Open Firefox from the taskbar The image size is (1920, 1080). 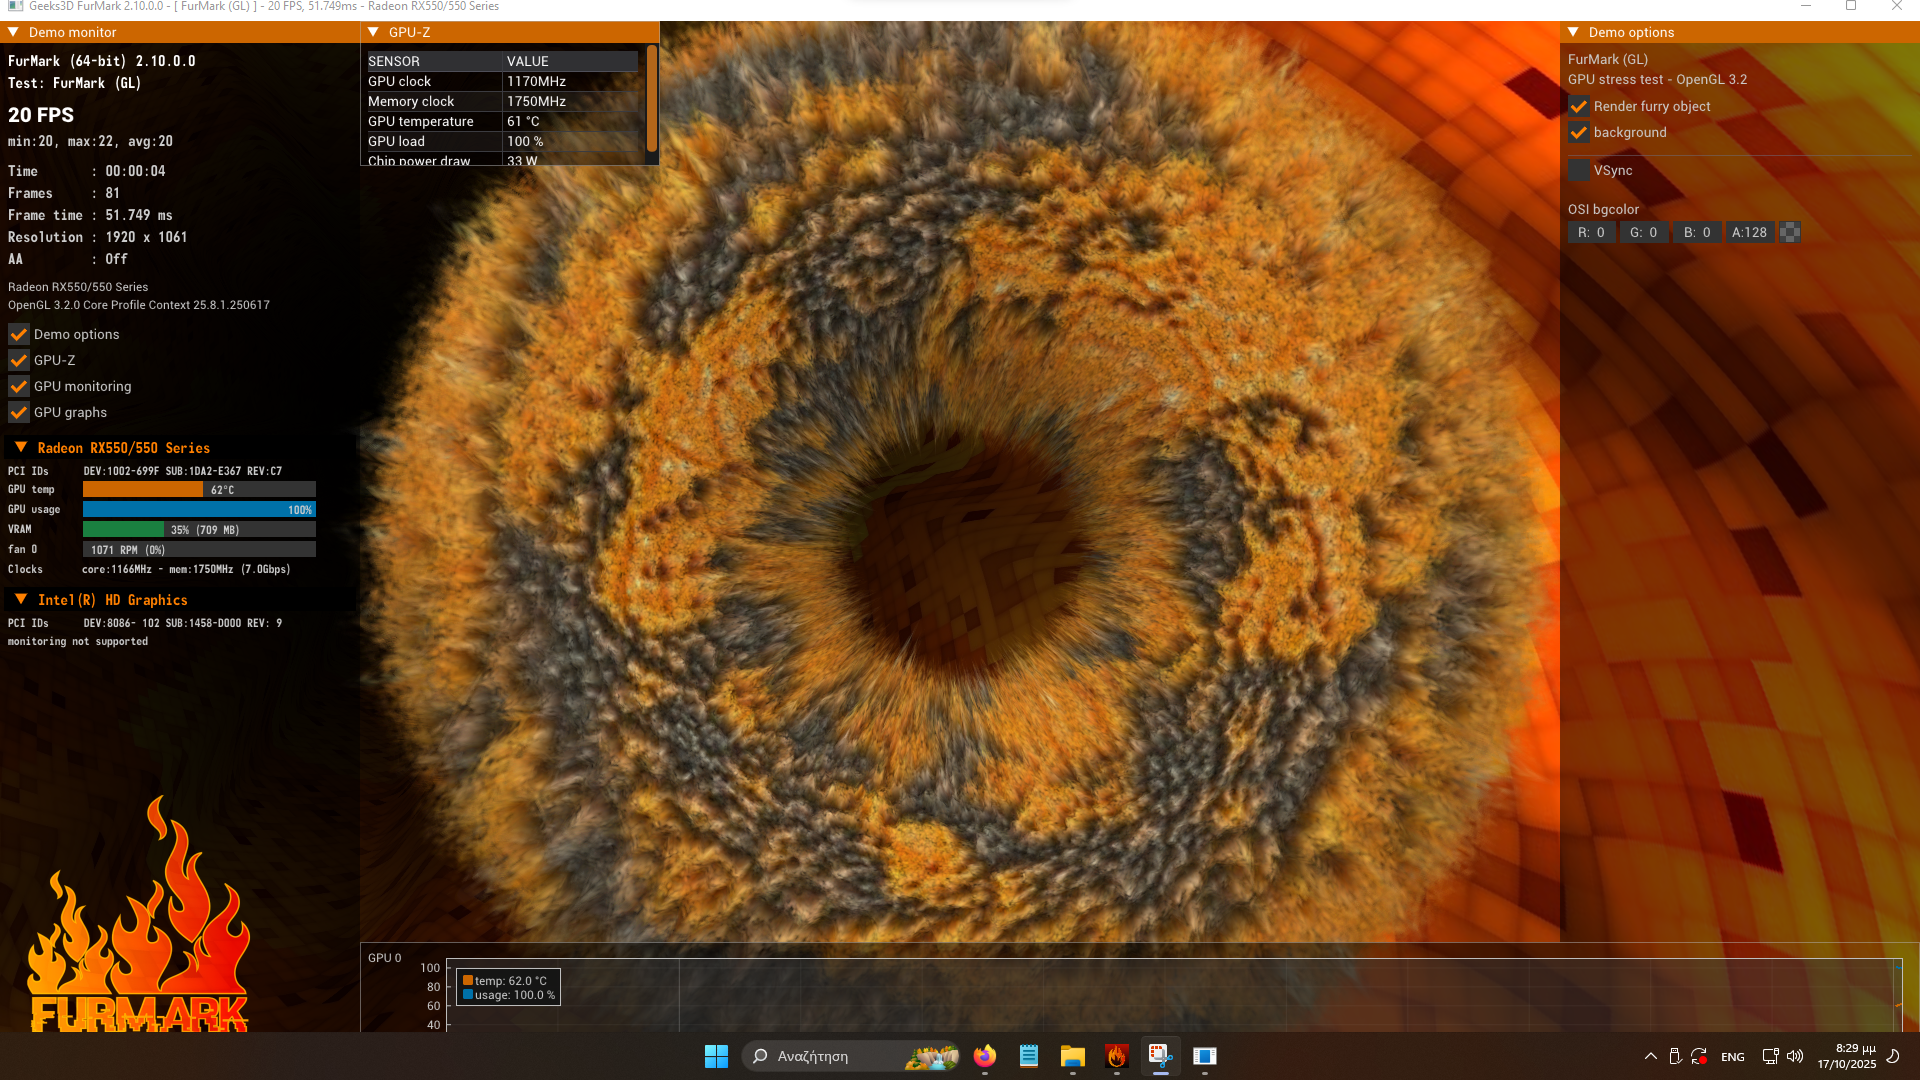(x=985, y=1056)
